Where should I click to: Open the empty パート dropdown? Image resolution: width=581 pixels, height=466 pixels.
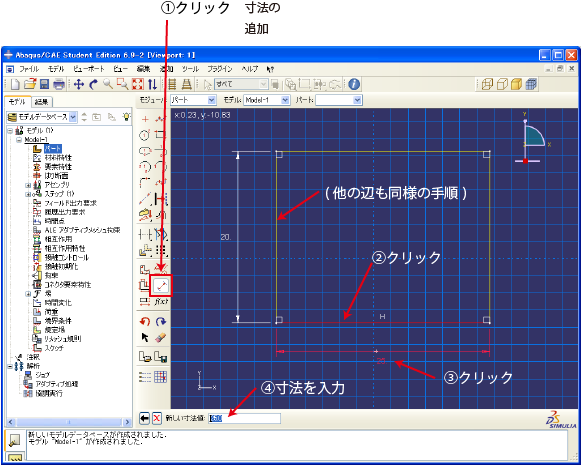click(339, 100)
